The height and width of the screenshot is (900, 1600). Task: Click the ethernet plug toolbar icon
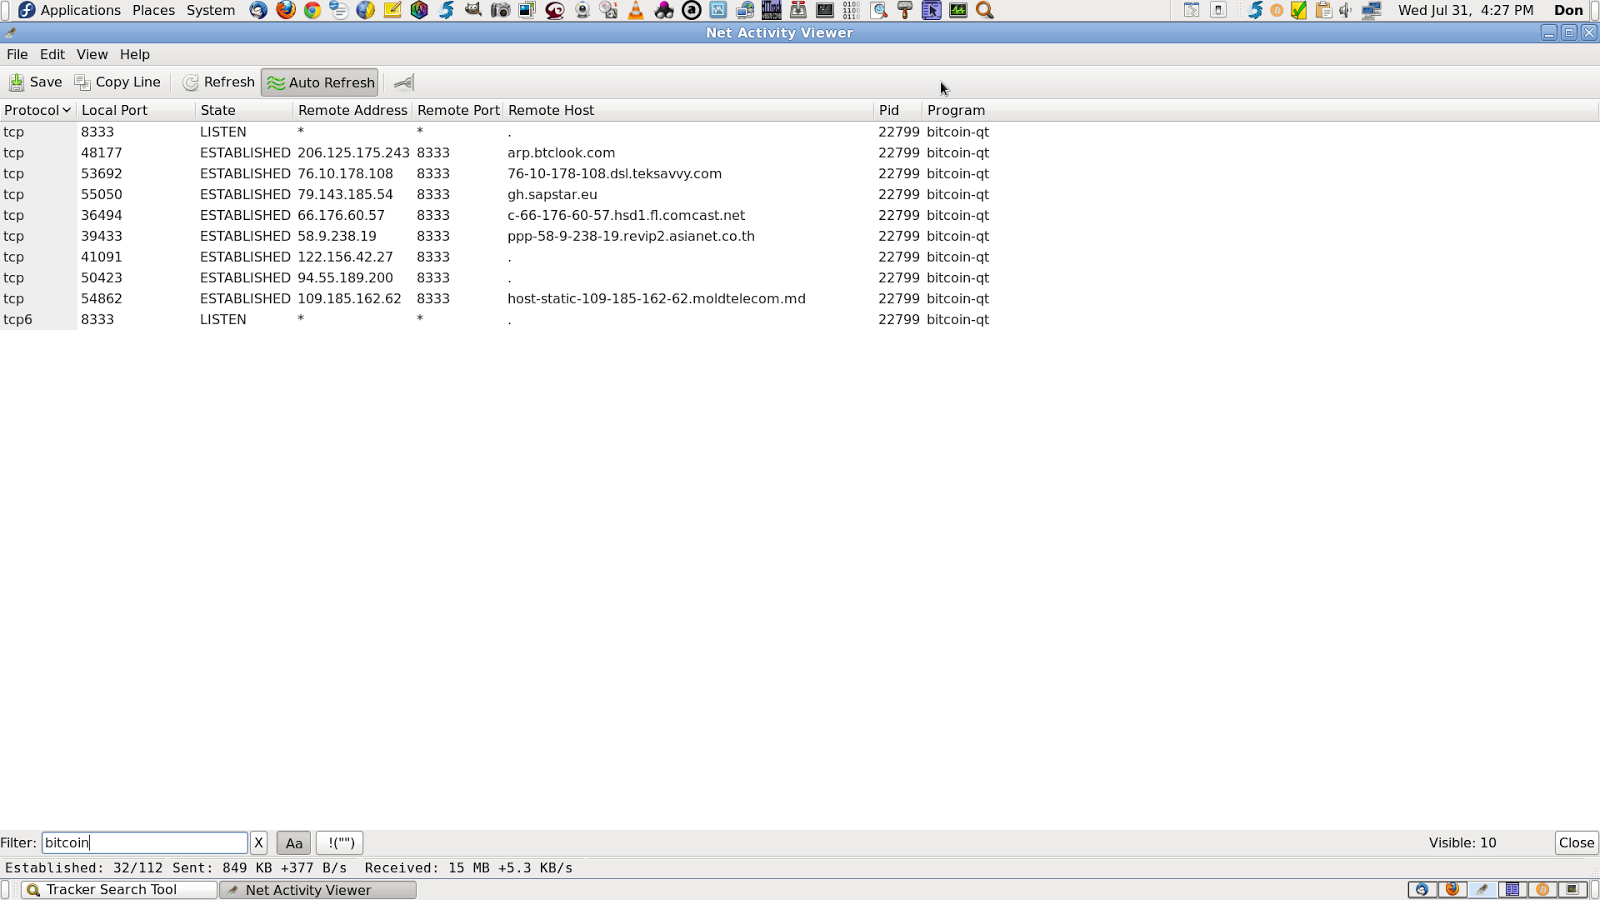pos(403,82)
